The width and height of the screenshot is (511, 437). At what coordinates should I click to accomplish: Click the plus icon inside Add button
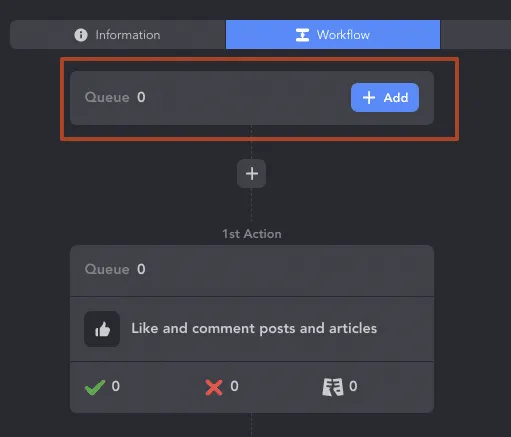369,98
